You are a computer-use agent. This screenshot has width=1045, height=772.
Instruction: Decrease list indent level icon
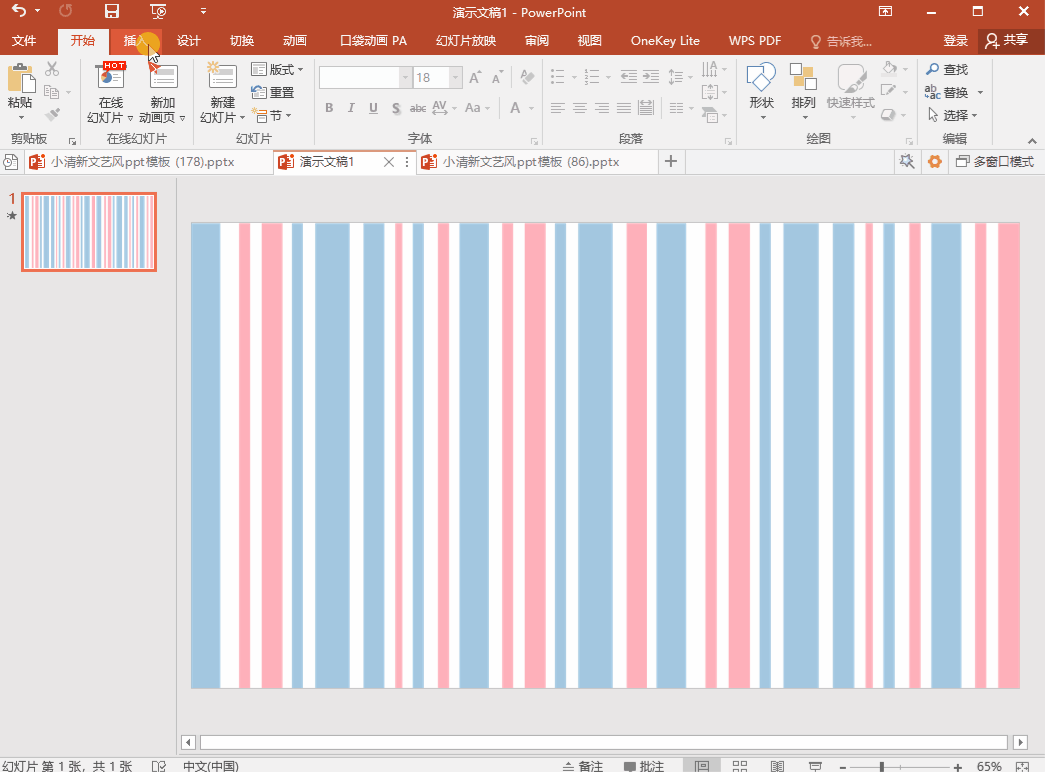pos(628,77)
